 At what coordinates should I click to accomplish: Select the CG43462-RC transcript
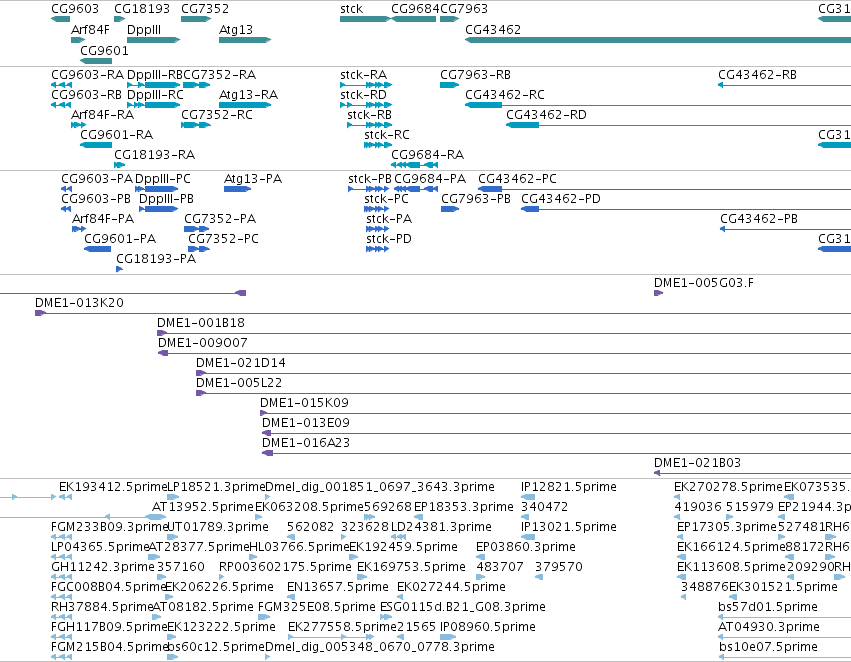point(658,105)
